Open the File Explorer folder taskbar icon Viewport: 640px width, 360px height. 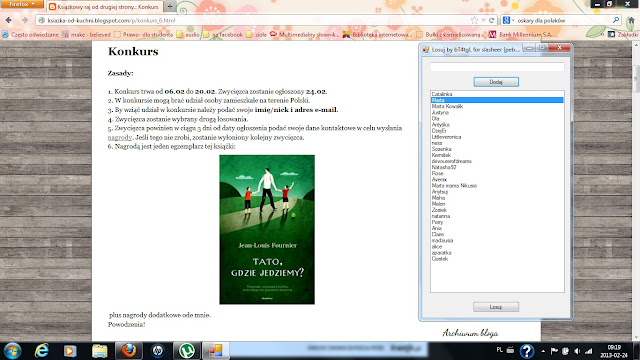(100, 351)
